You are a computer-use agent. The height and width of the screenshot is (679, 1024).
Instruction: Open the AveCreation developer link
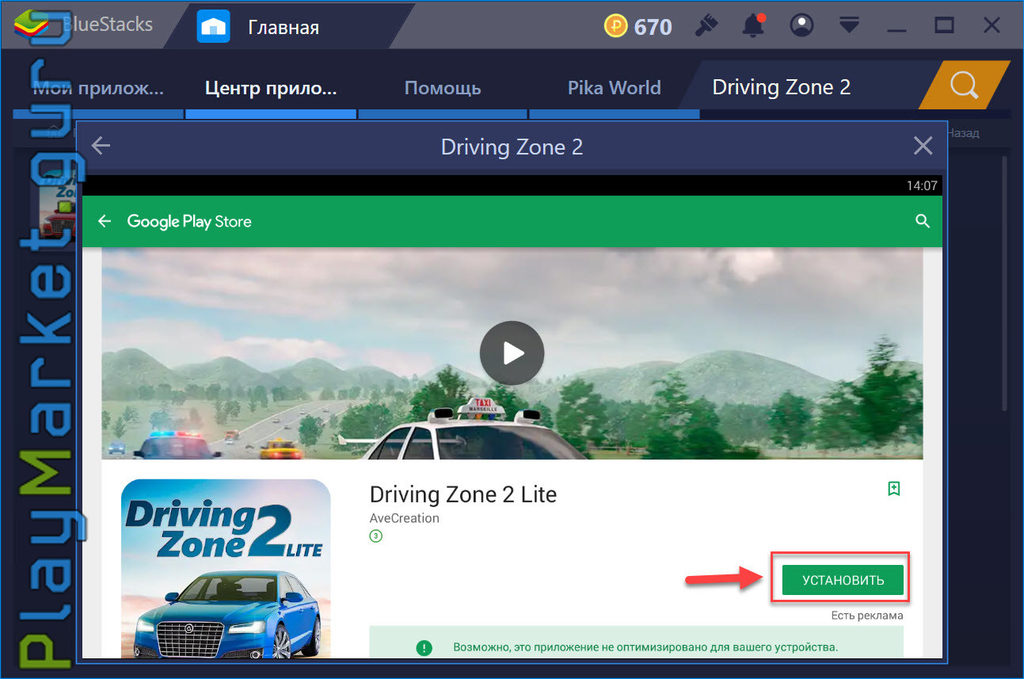tap(404, 518)
